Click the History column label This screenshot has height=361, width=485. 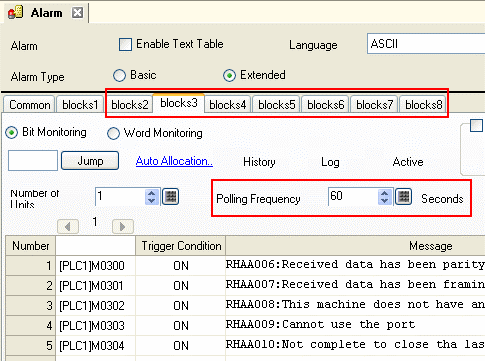pyautogui.click(x=259, y=162)
